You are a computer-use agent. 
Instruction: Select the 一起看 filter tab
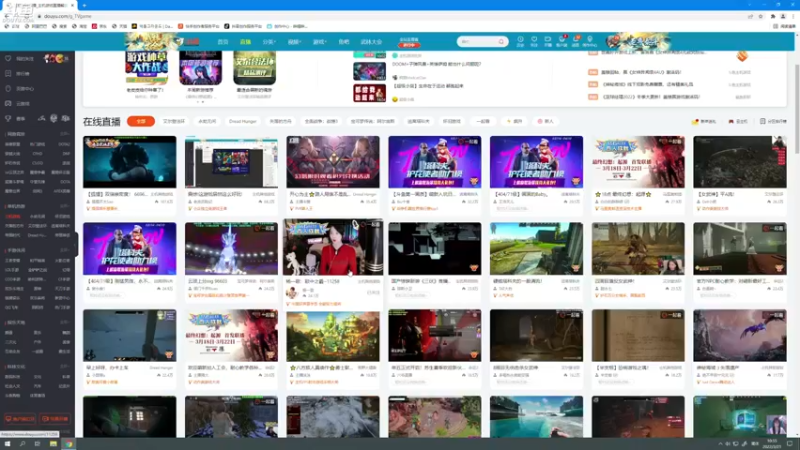coord(483,121)
